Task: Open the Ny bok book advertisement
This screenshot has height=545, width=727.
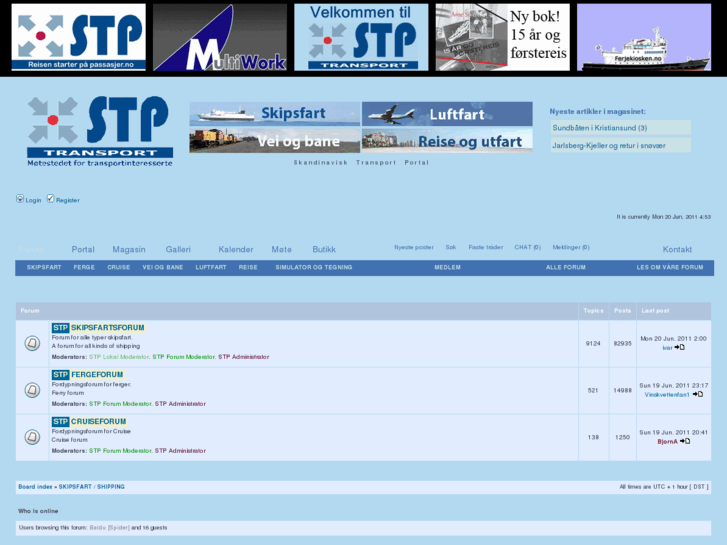Action: 503,37
